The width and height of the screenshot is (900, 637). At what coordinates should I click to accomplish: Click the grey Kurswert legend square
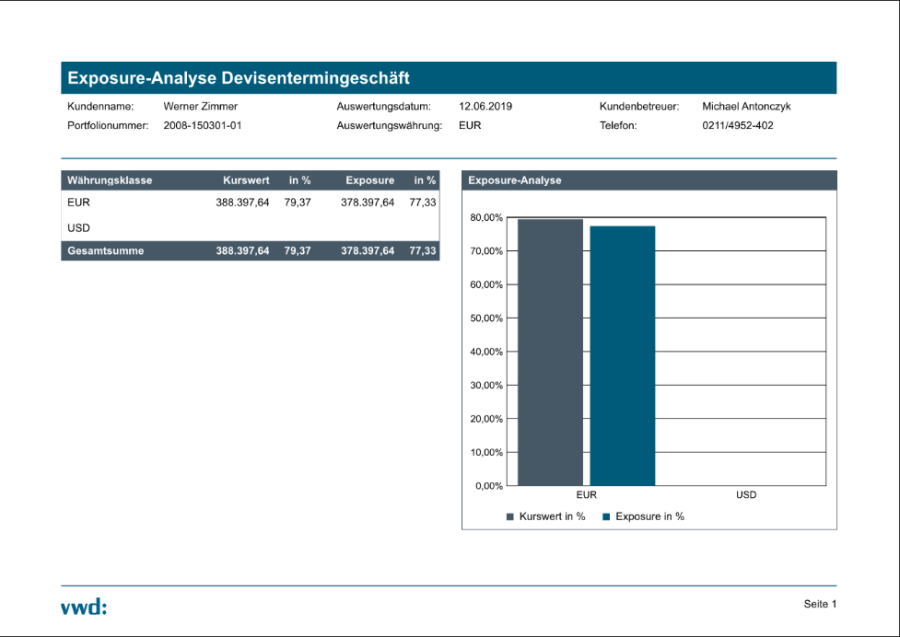(x=510, y=517)
